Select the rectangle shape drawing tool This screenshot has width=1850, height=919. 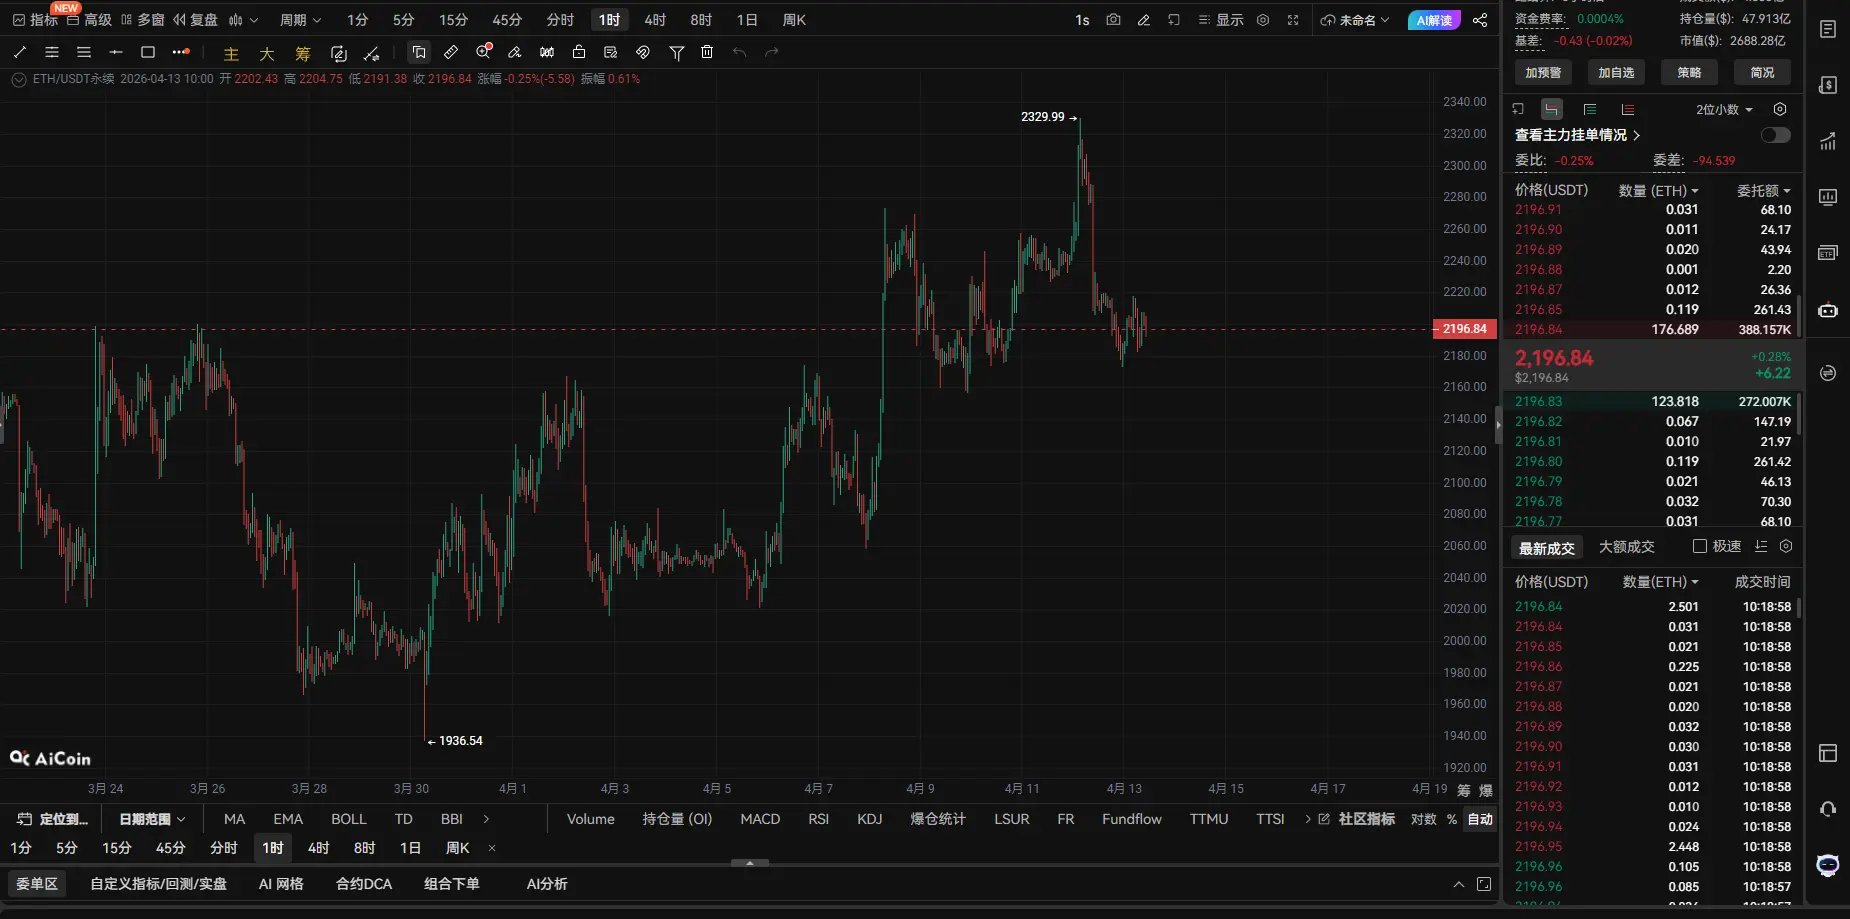point(148,52)
